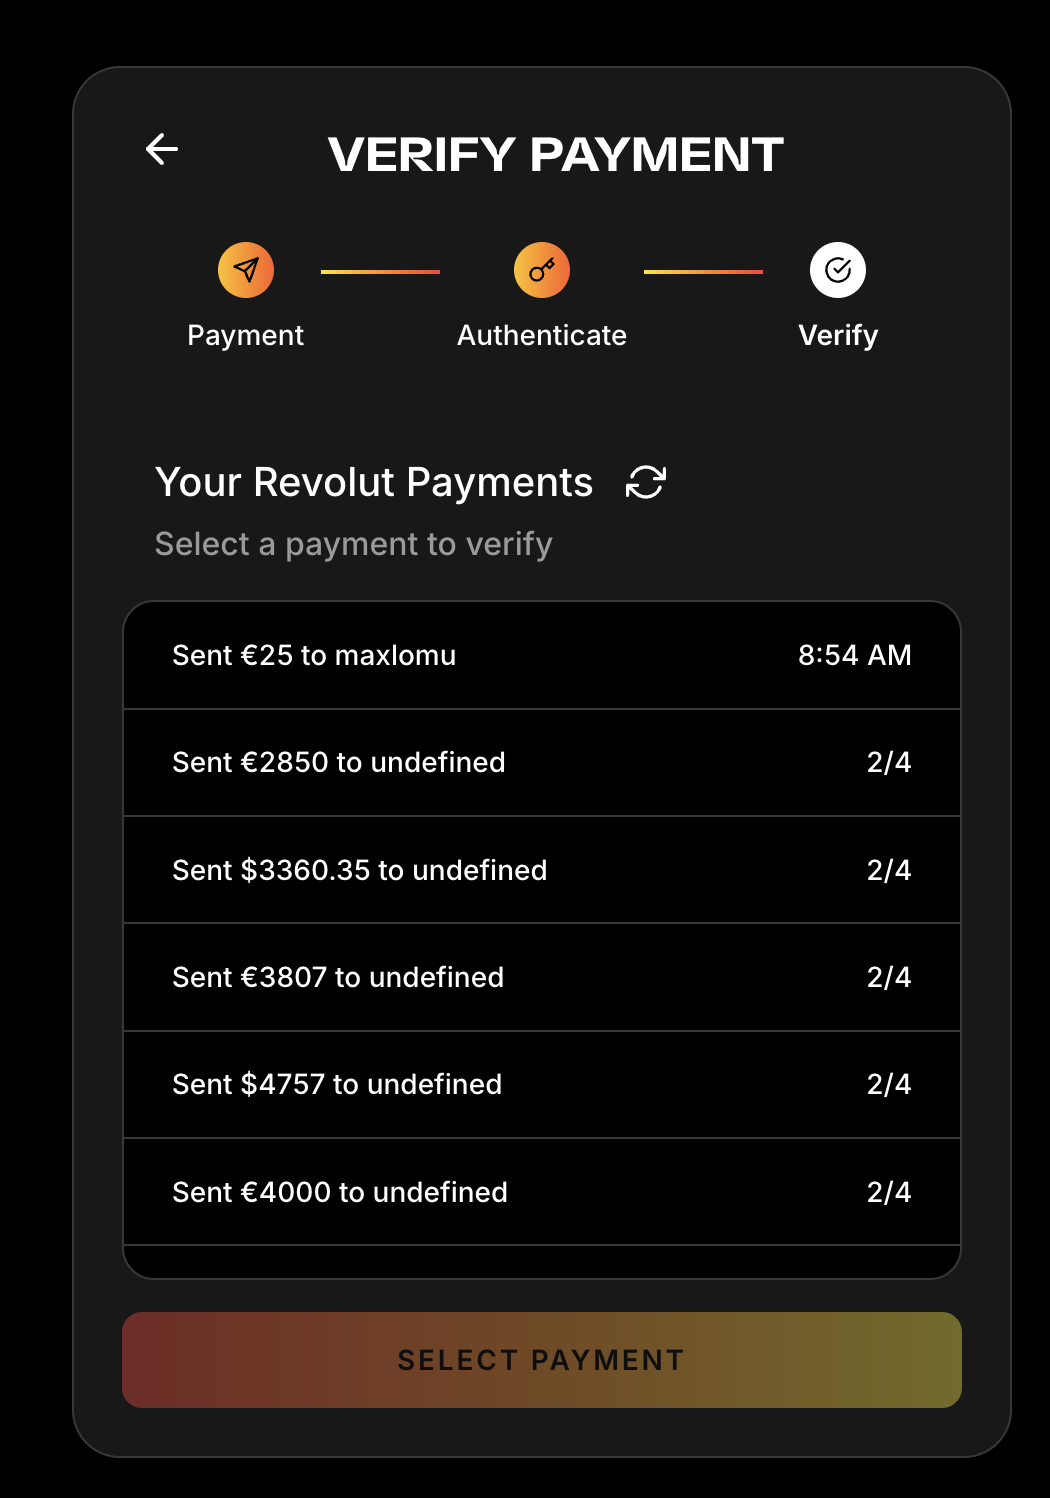1050x1498 pixels.
Task: Click the progress line between Authenticate and Verify
Action: coord(703,271)
